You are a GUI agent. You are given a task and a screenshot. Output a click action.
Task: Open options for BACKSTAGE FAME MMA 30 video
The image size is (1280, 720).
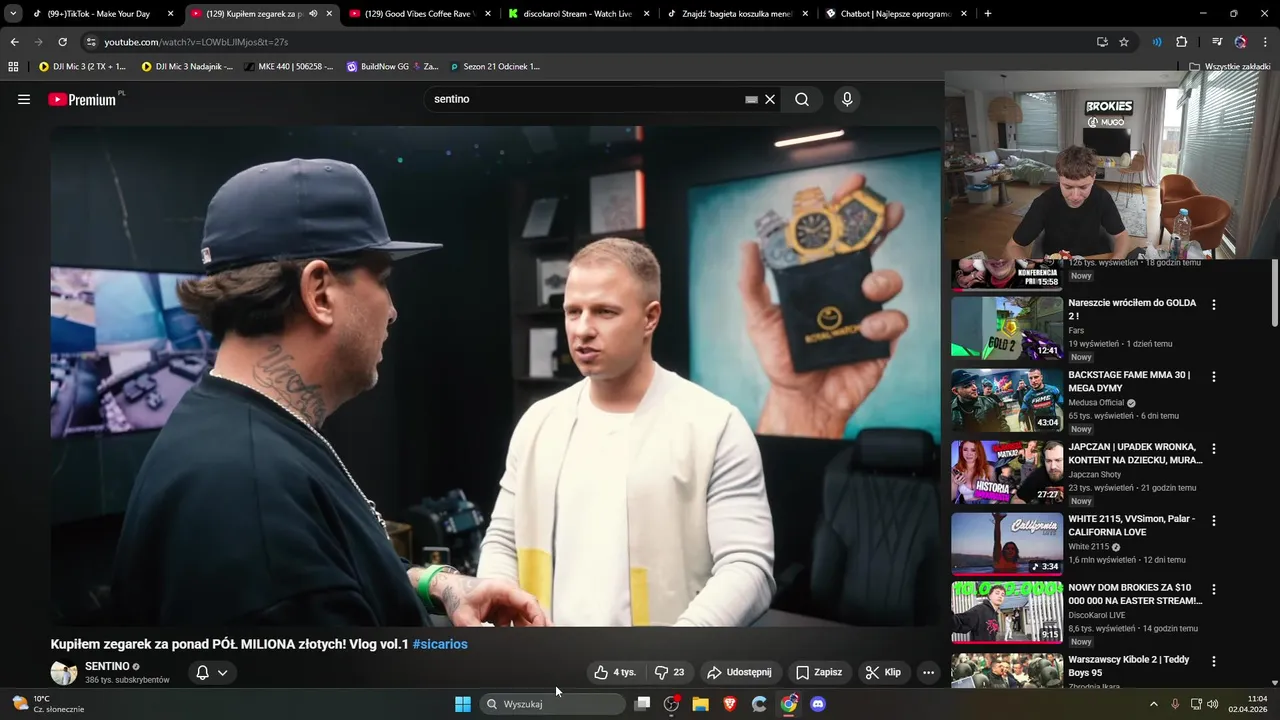click(1214, 376)
